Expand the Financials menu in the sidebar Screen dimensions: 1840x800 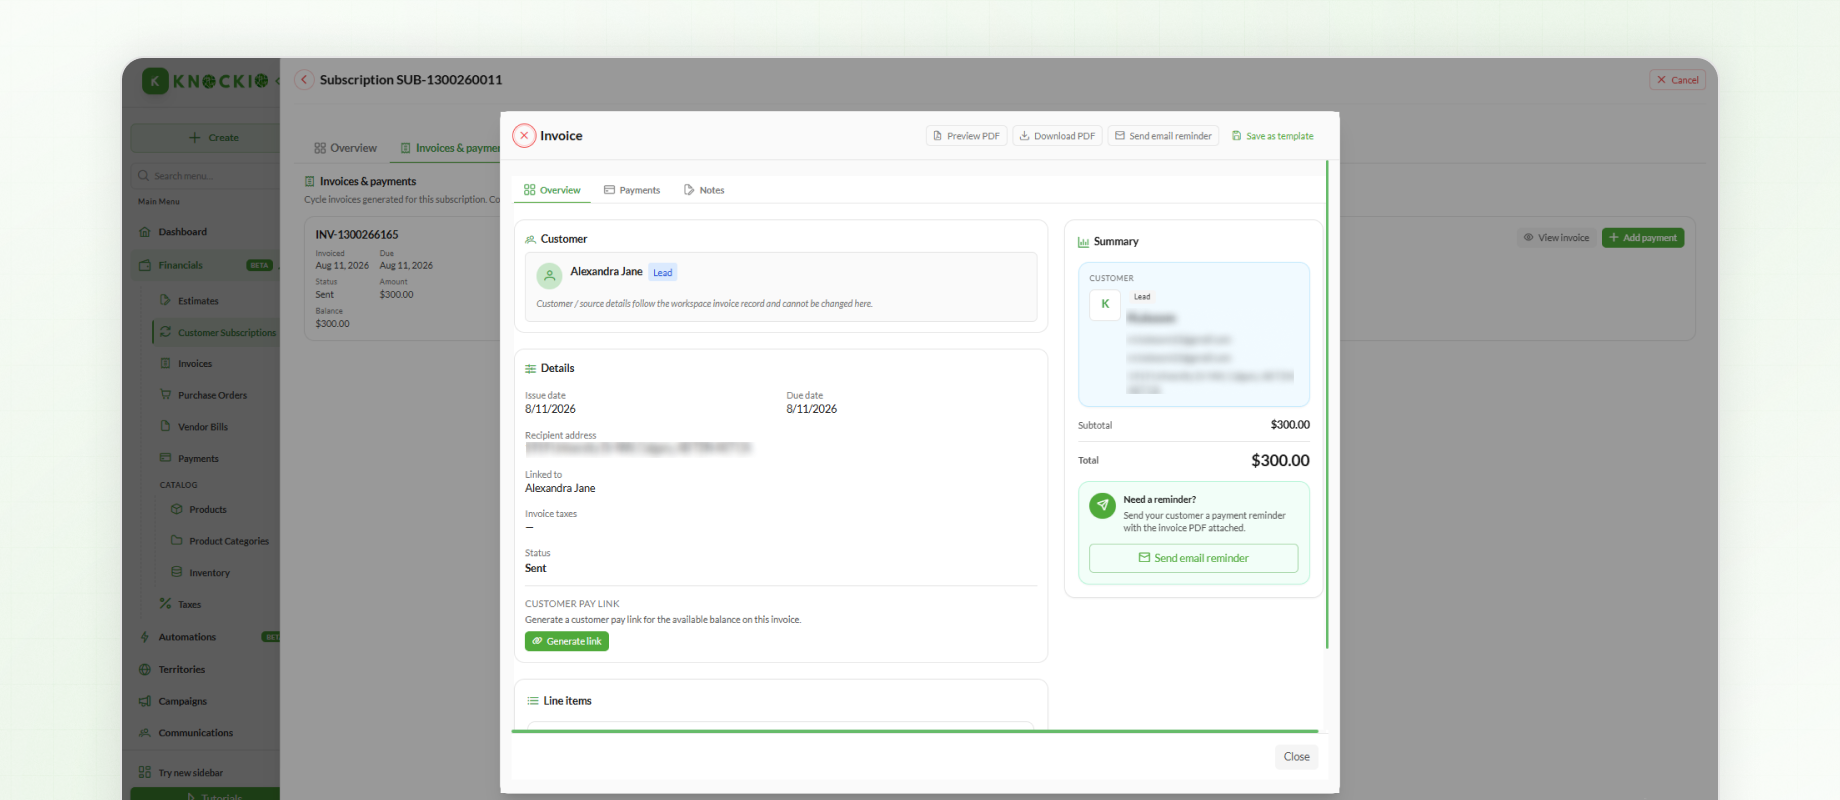(x=205, y=265)
